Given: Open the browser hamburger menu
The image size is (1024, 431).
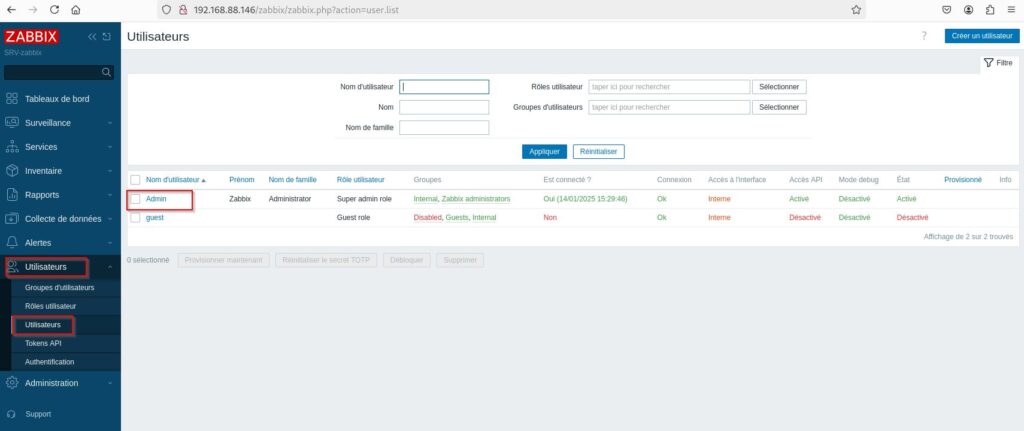Looking at the screenshot, I should [x=1011, y=10].
